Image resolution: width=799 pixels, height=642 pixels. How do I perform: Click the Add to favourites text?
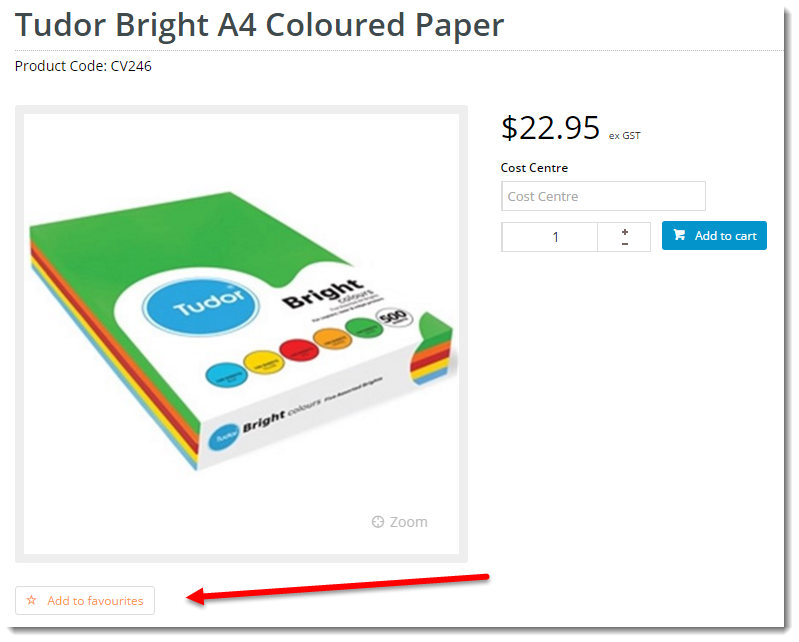[x=95, y=601]
